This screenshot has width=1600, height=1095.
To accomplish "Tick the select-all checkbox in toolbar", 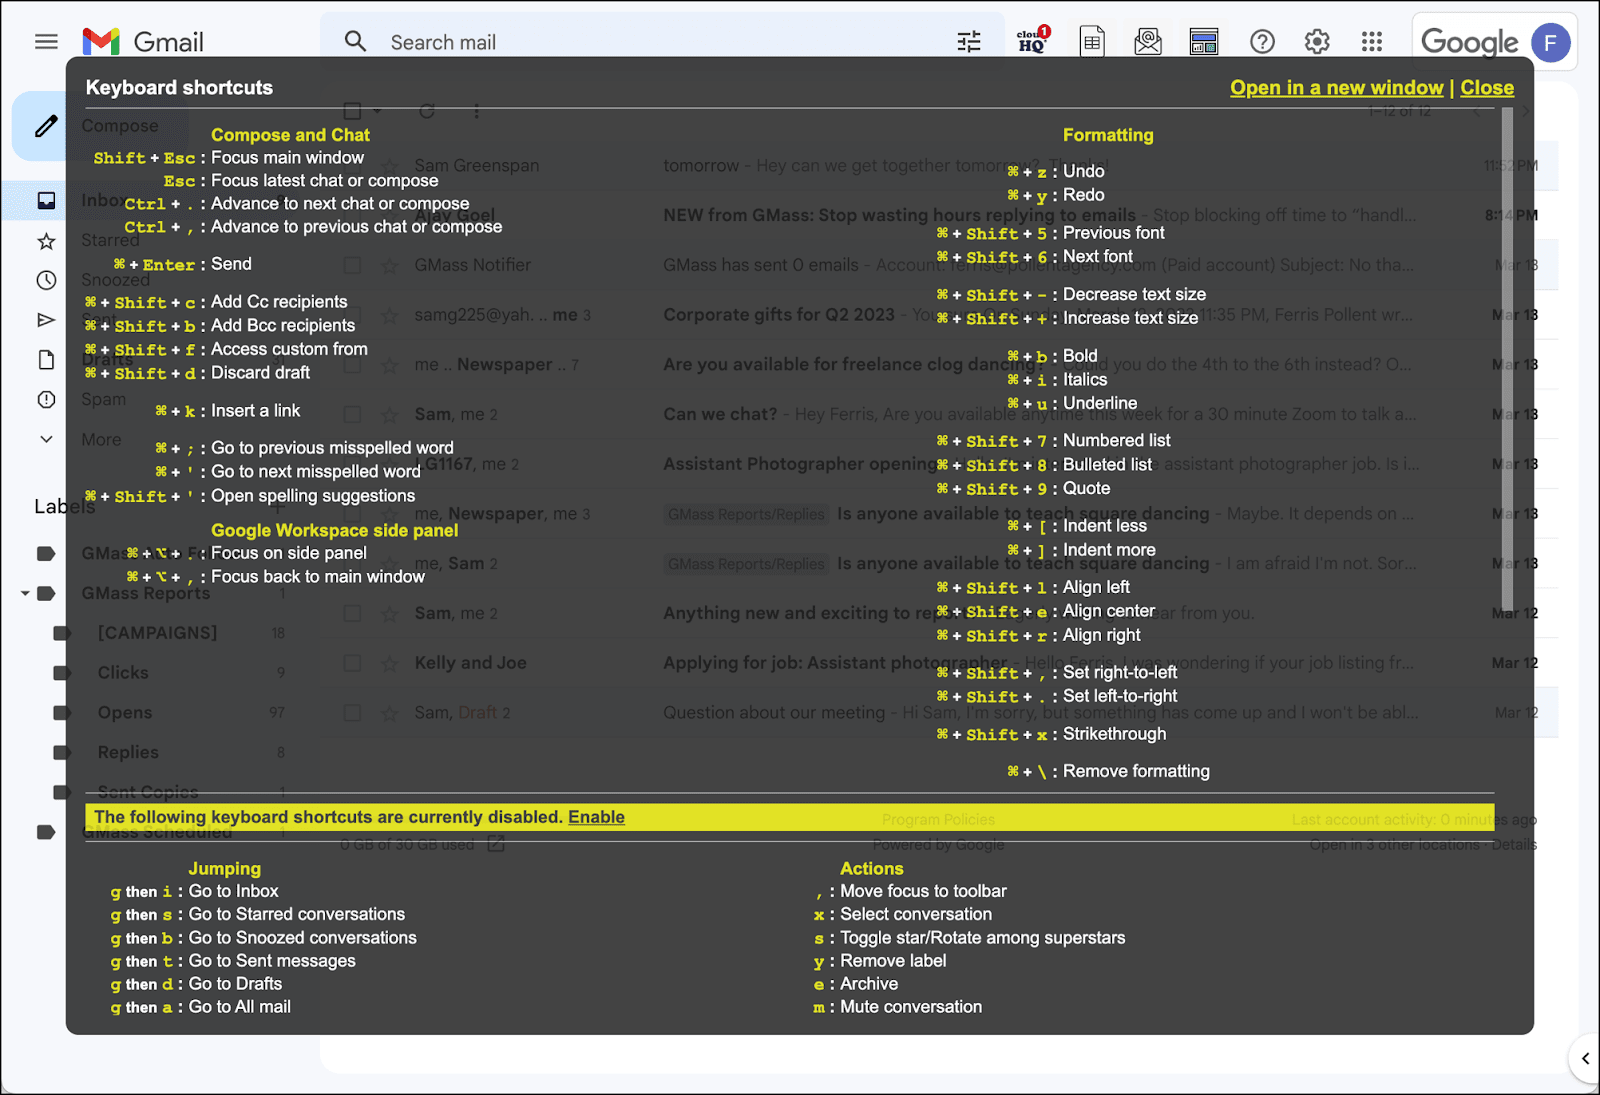I will (x=352, y=111).
